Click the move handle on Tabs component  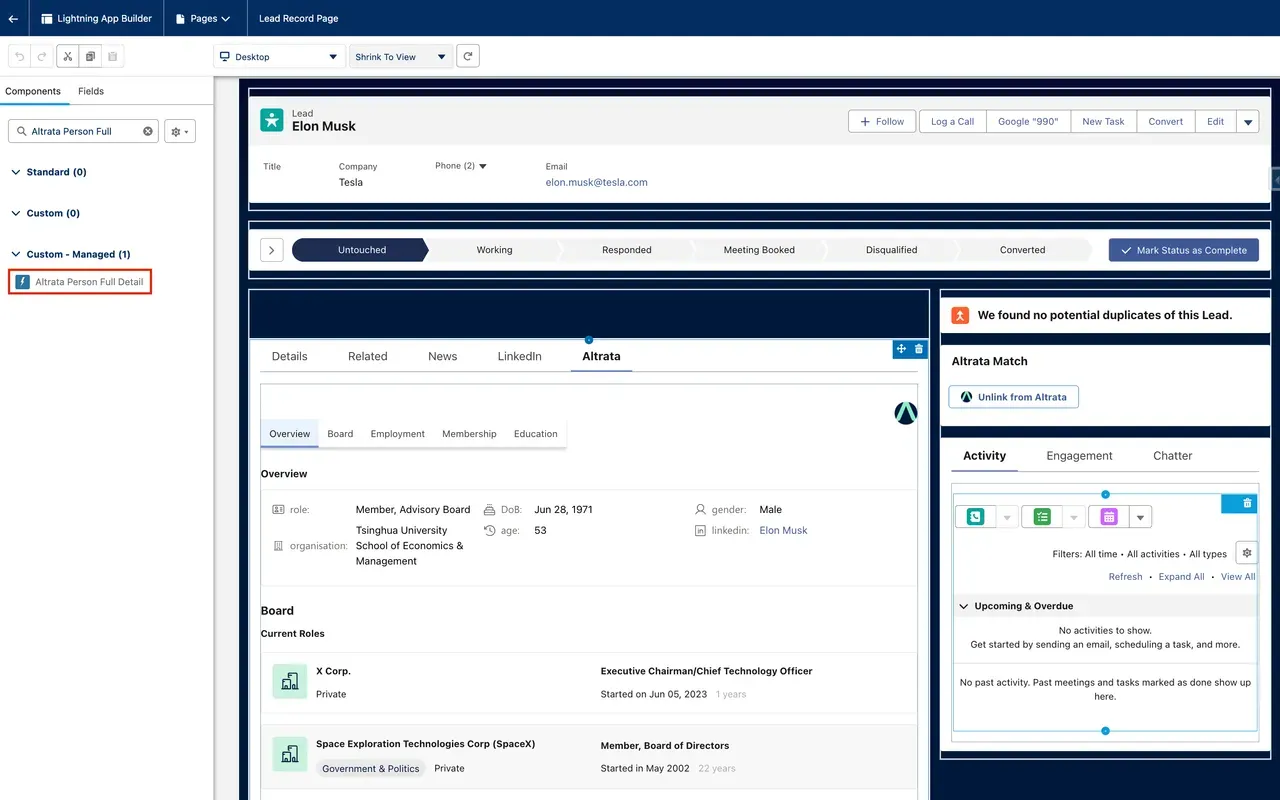click(901, 349)
